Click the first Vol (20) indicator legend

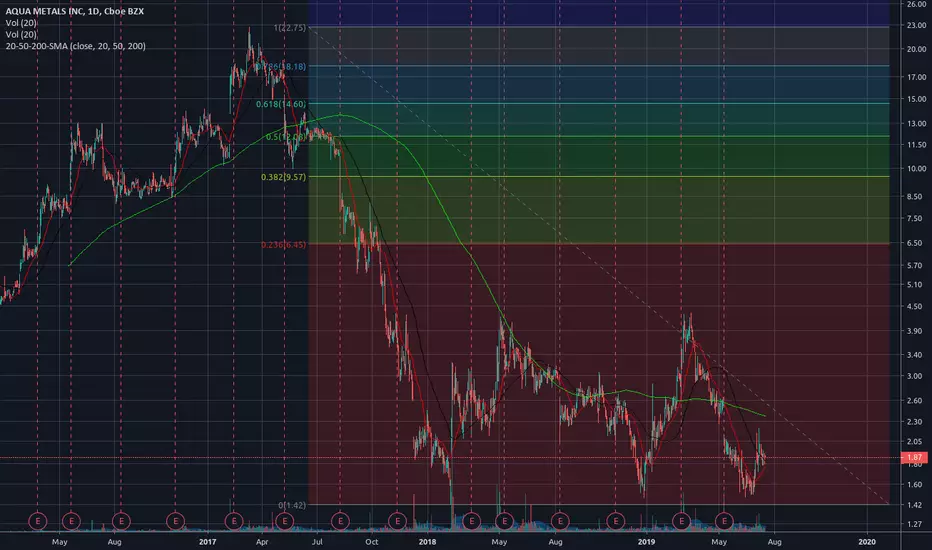click(x=21, y=23)
